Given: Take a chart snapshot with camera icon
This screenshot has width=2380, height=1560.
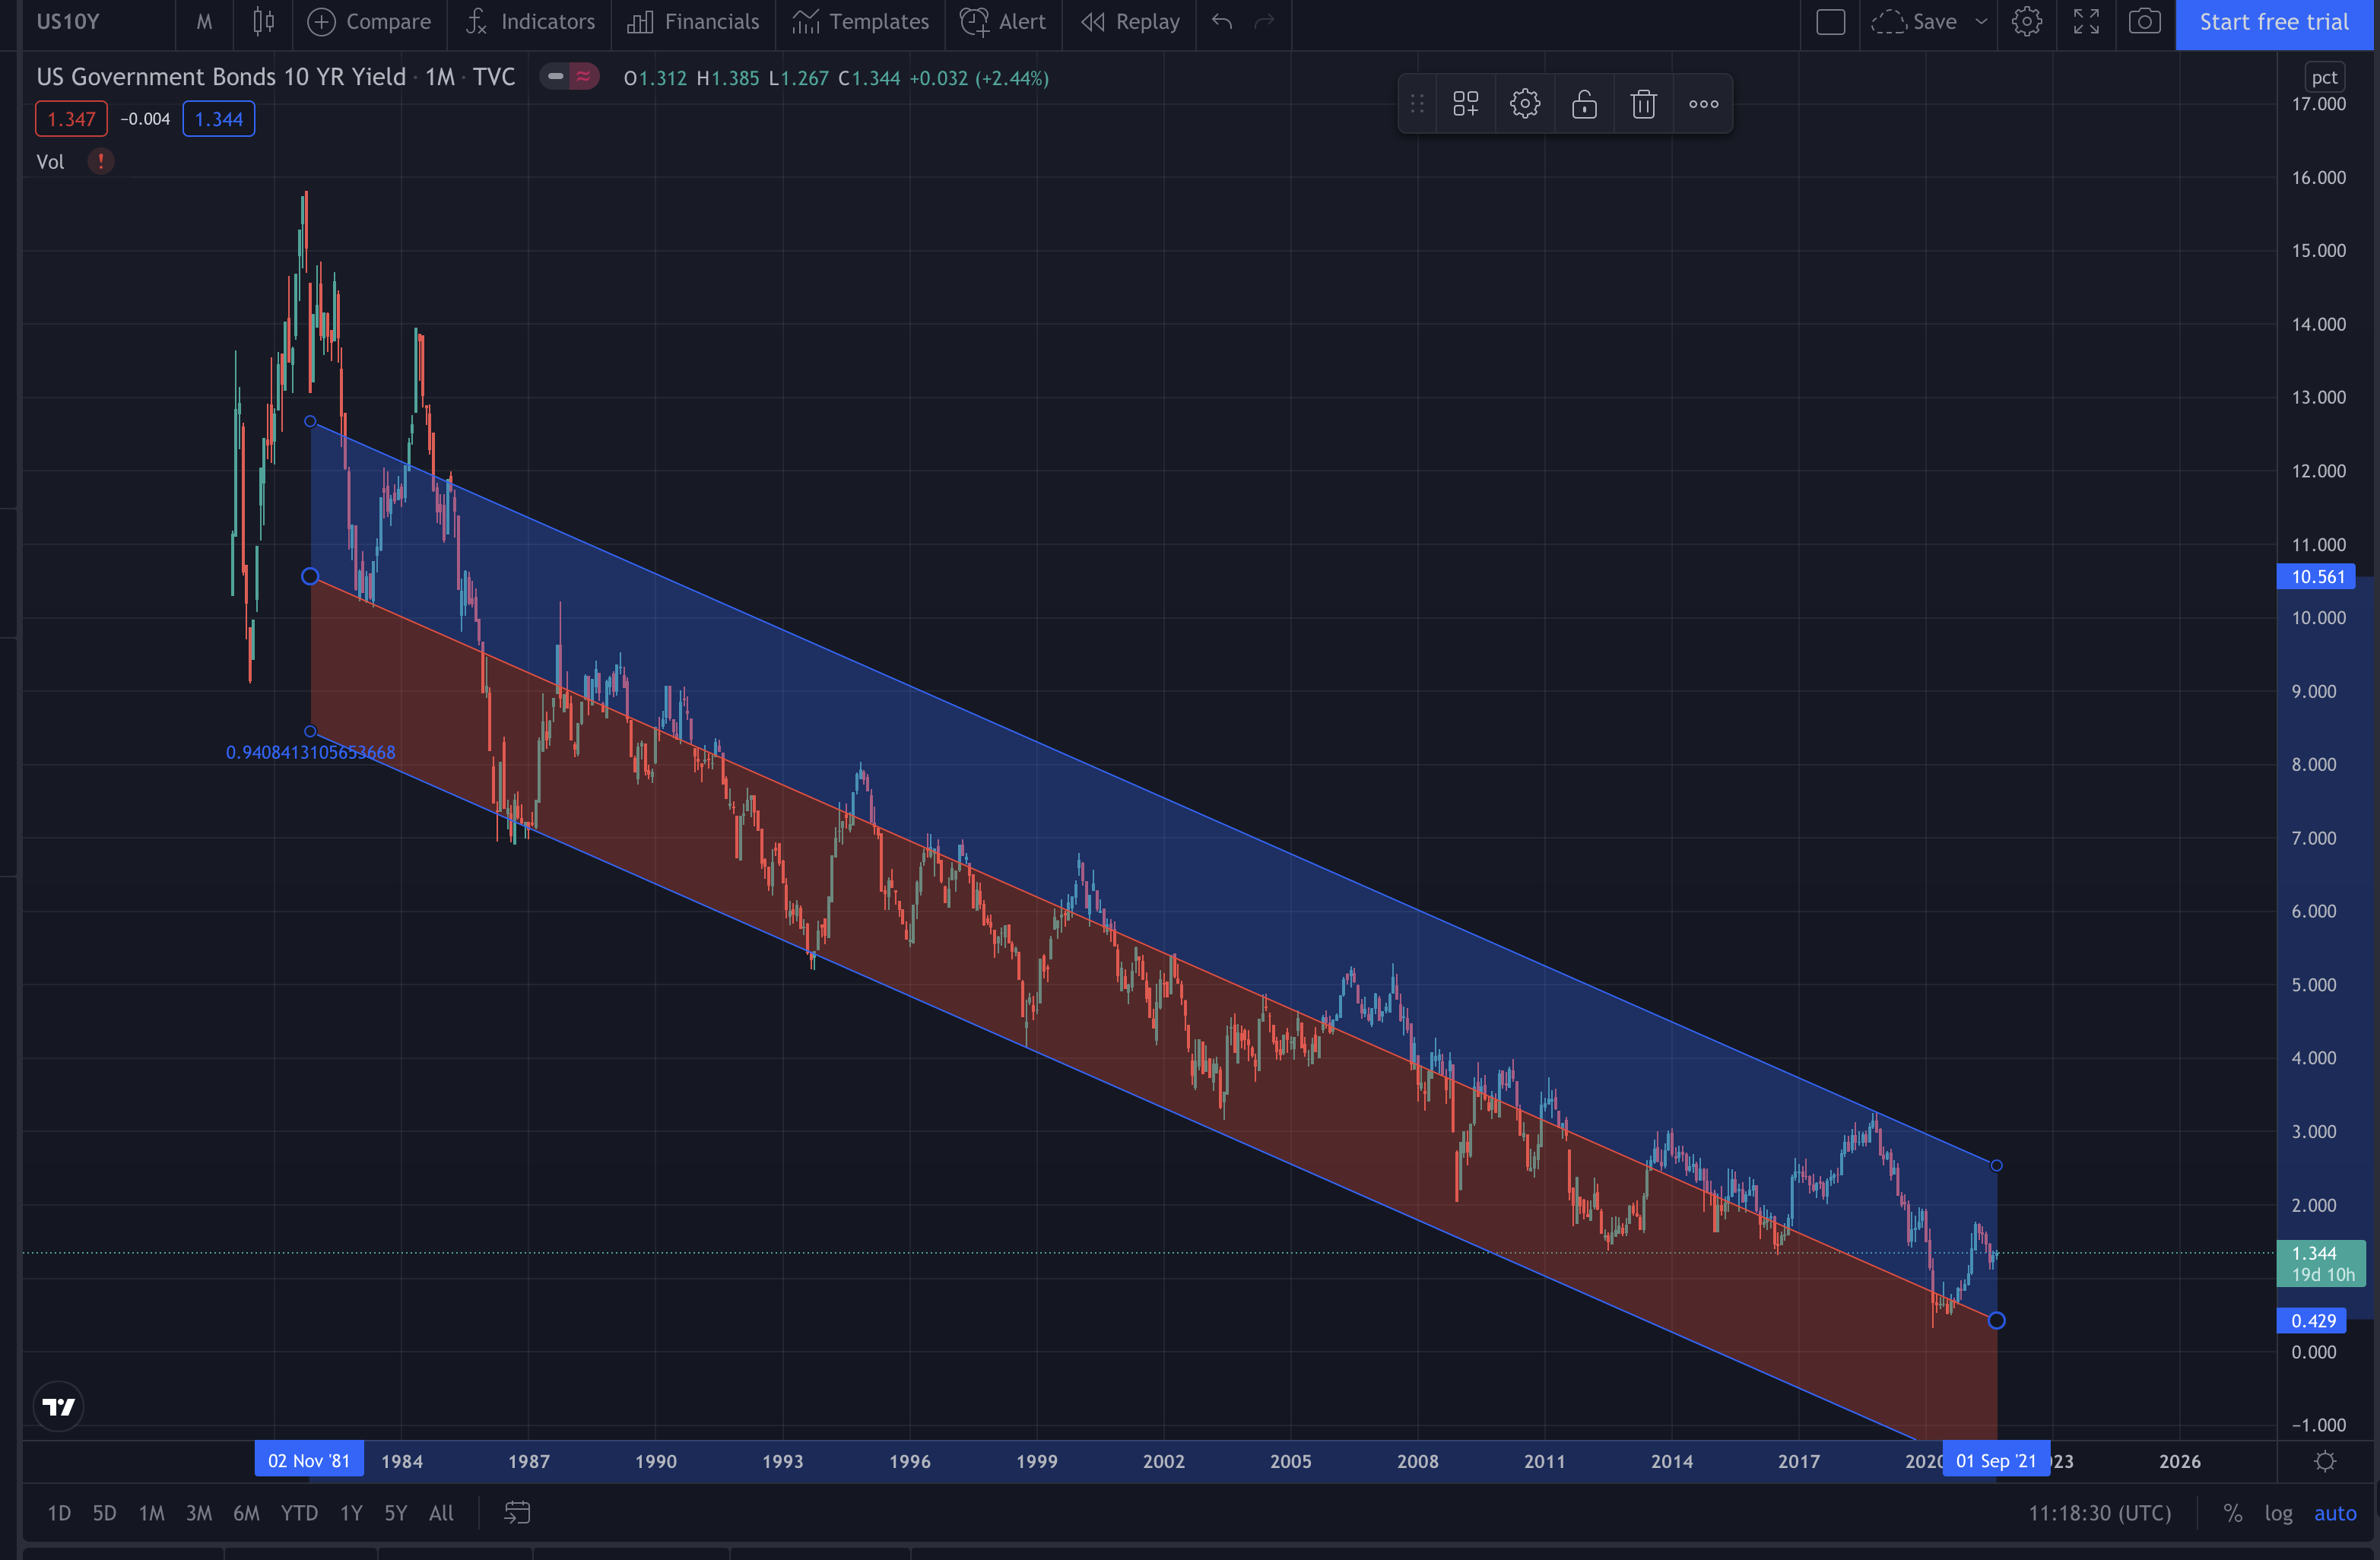Looking at the screenshot, I should (x=2144, y=22).
